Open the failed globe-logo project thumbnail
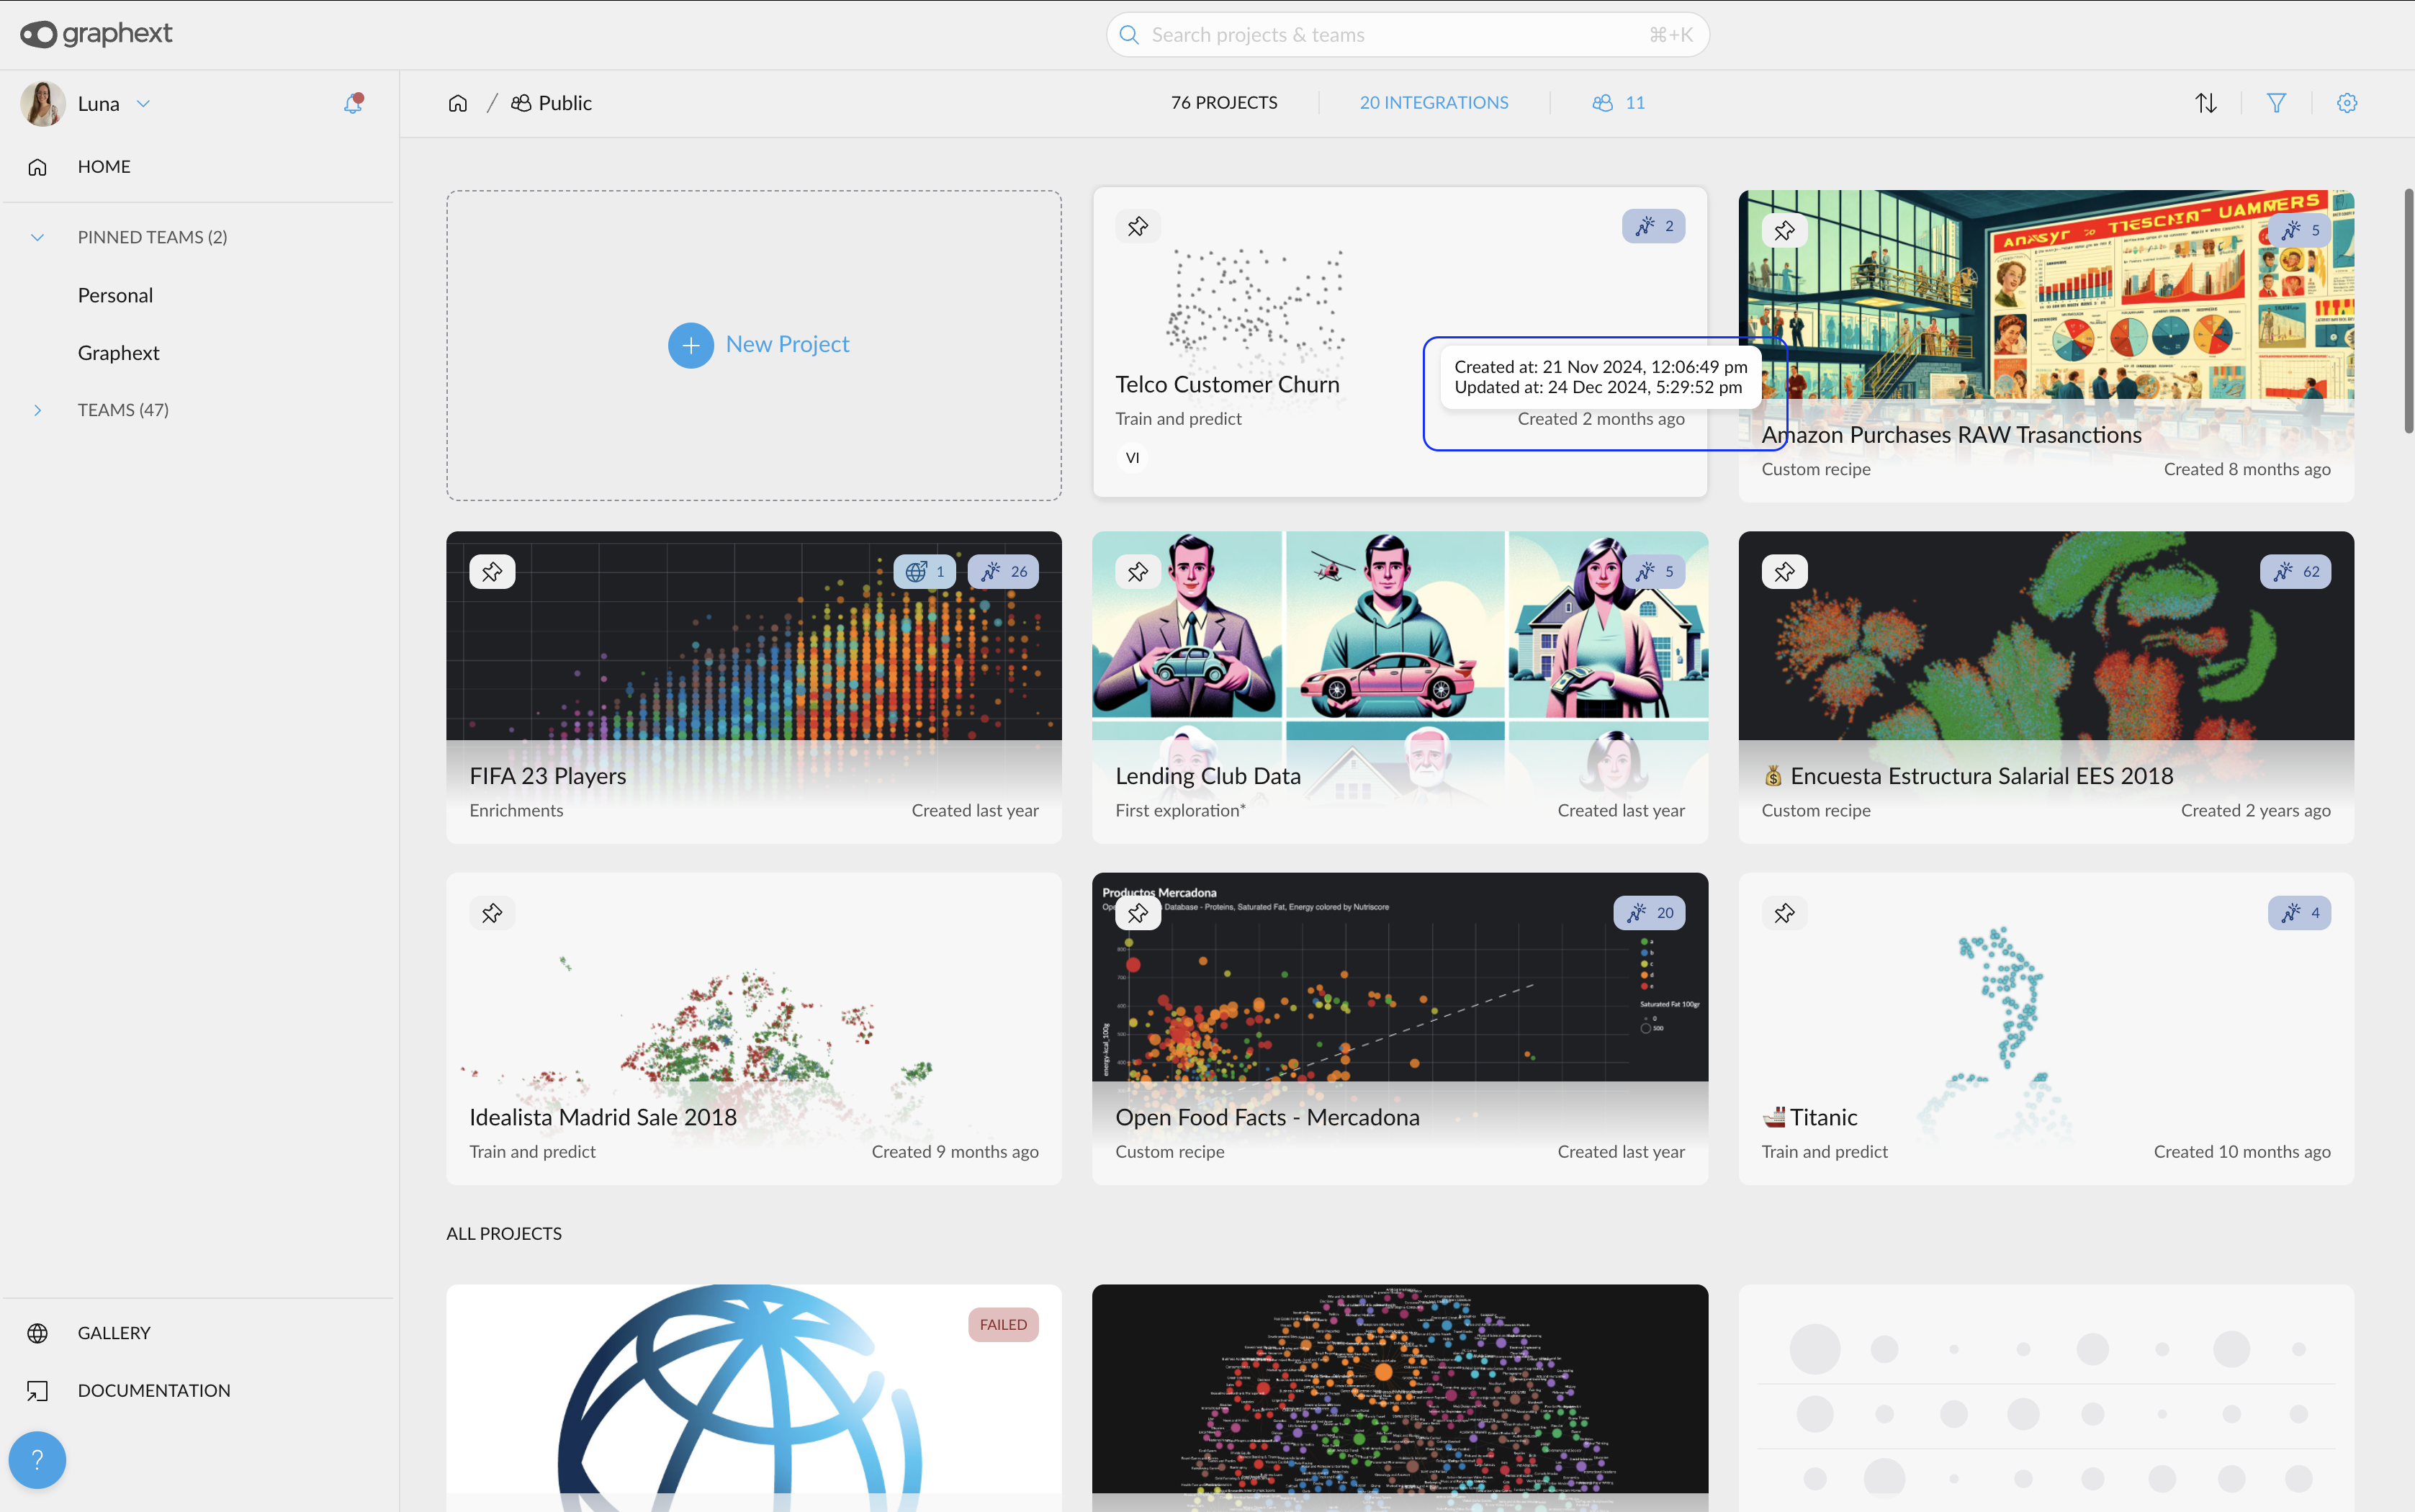This screenshot has width=2415, height=1512. [x=754, y=1398]
